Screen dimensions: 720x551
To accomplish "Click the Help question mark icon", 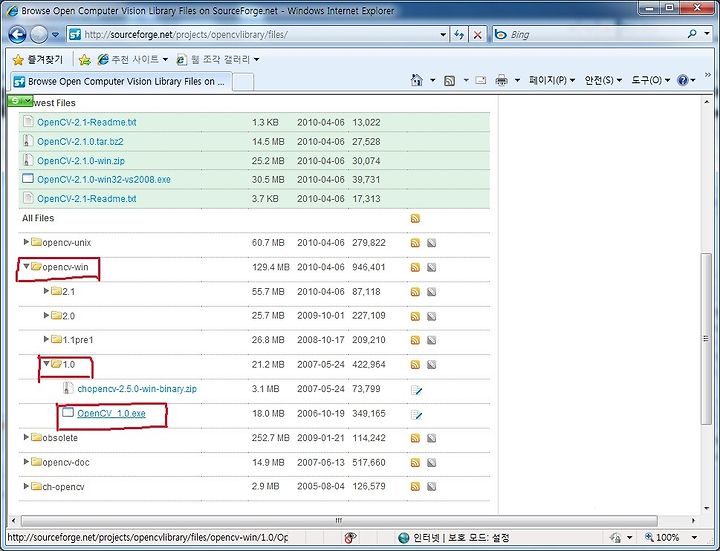I will tap(683, 80).
